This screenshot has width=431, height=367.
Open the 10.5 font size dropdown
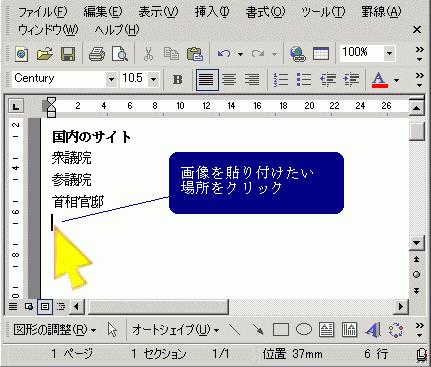point(154,80)
